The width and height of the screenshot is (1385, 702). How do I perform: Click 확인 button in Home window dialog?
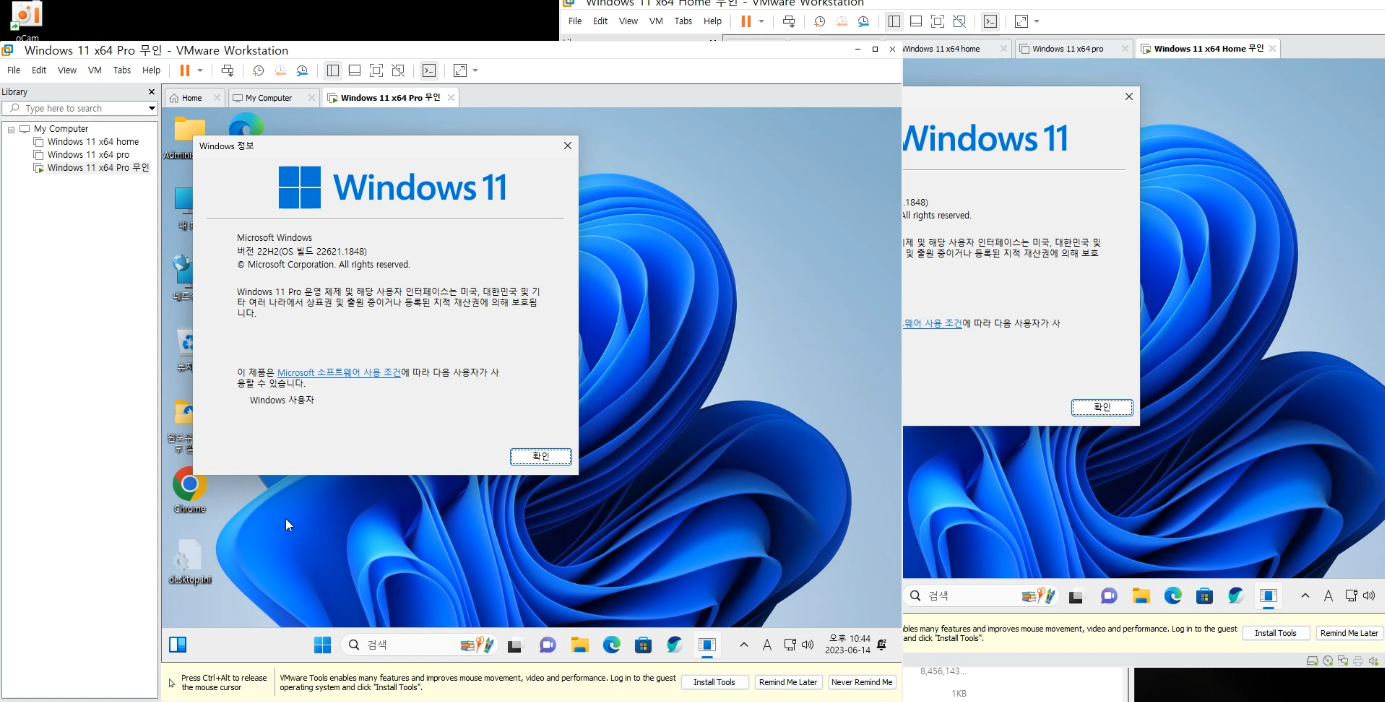click(x=1102, y=407)
